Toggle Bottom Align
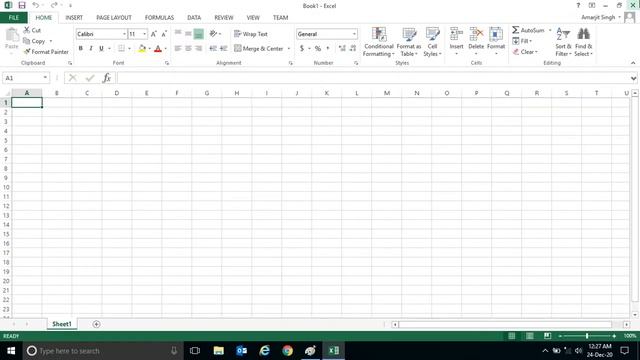640x360 pixels. pyautogui.click(x=198, y=34)
